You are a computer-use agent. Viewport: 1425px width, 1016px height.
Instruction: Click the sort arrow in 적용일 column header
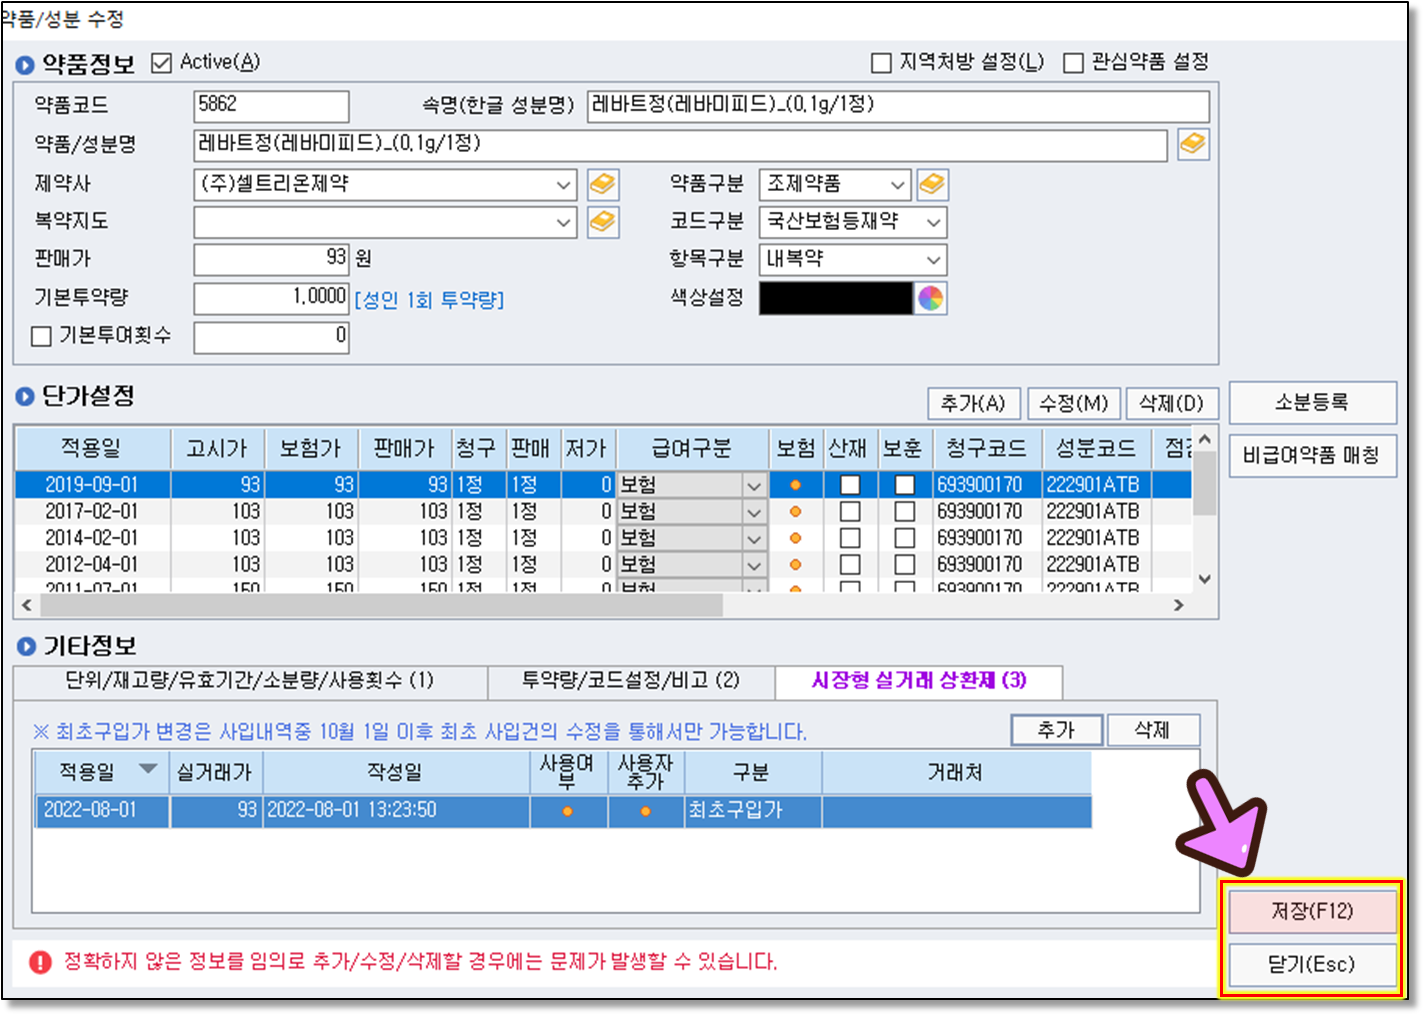click(148, 769)
